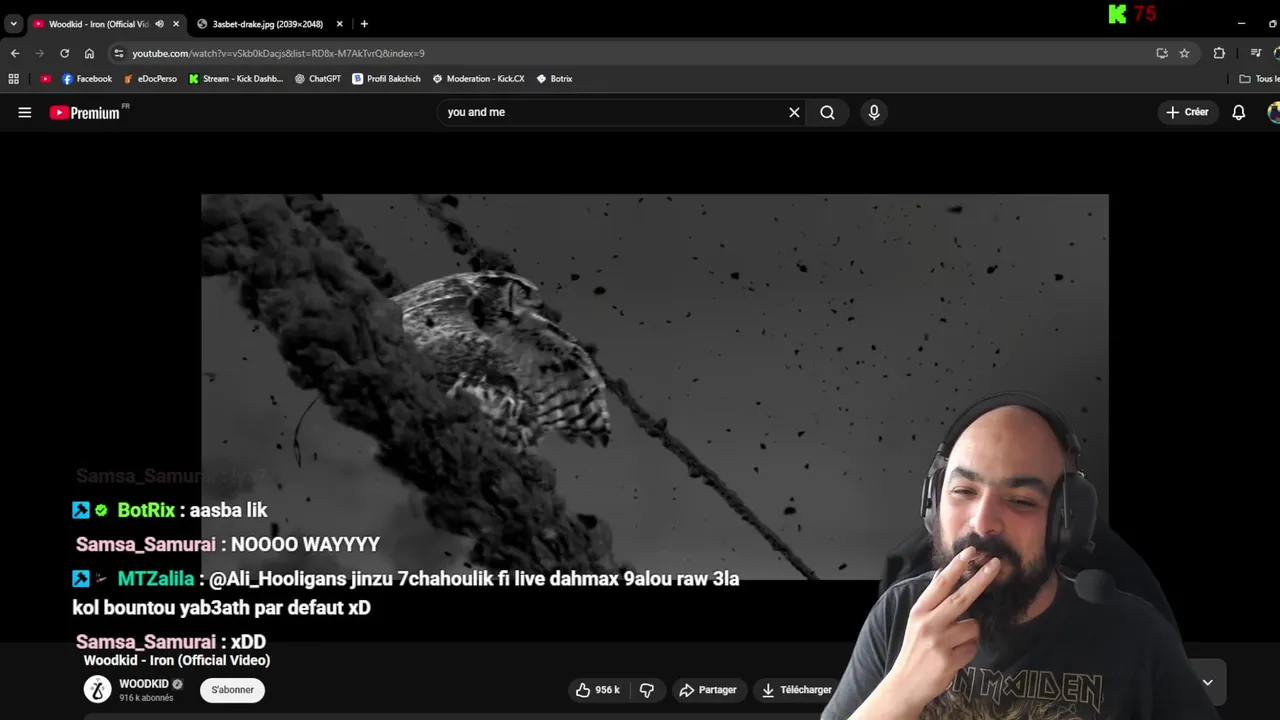This screenshot has width=1280, height=720.
Task: Open the Profil Bakchich bookmark
Action: (x=386, y=79)
